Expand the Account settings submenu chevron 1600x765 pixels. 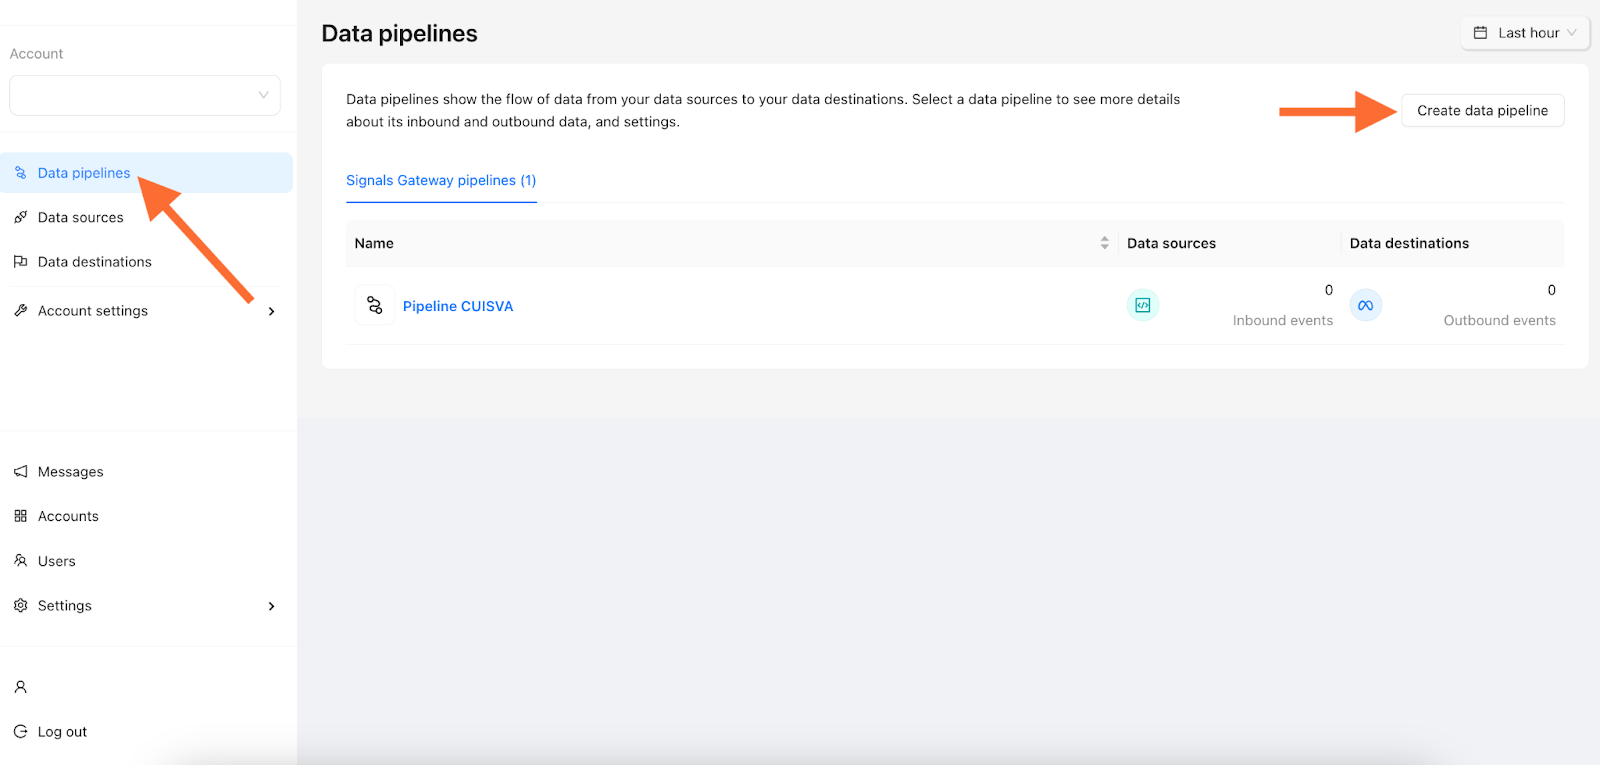[x=272, y=311]
